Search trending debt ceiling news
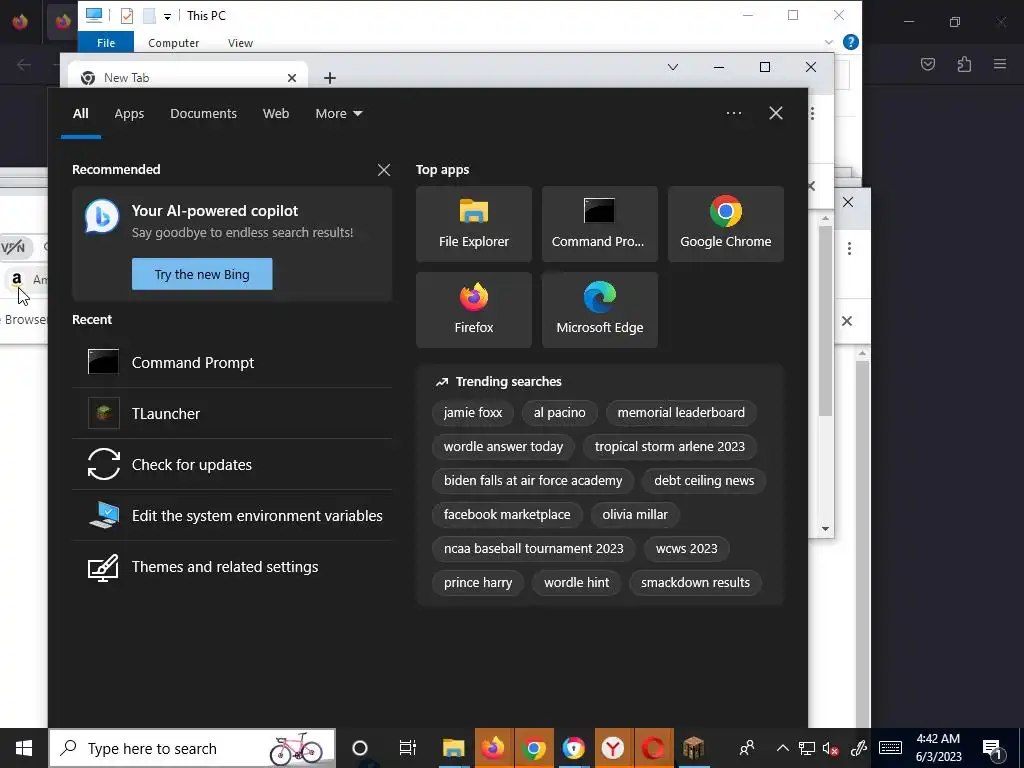Image resolution: width=1024 pixels, height=768 pixels. pyautogui.click(x=704, y=481)
